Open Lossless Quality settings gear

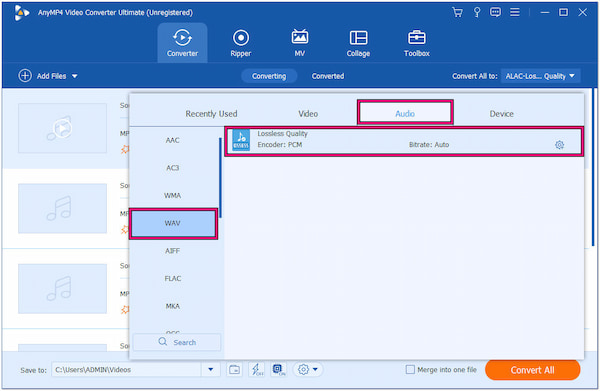559,145
